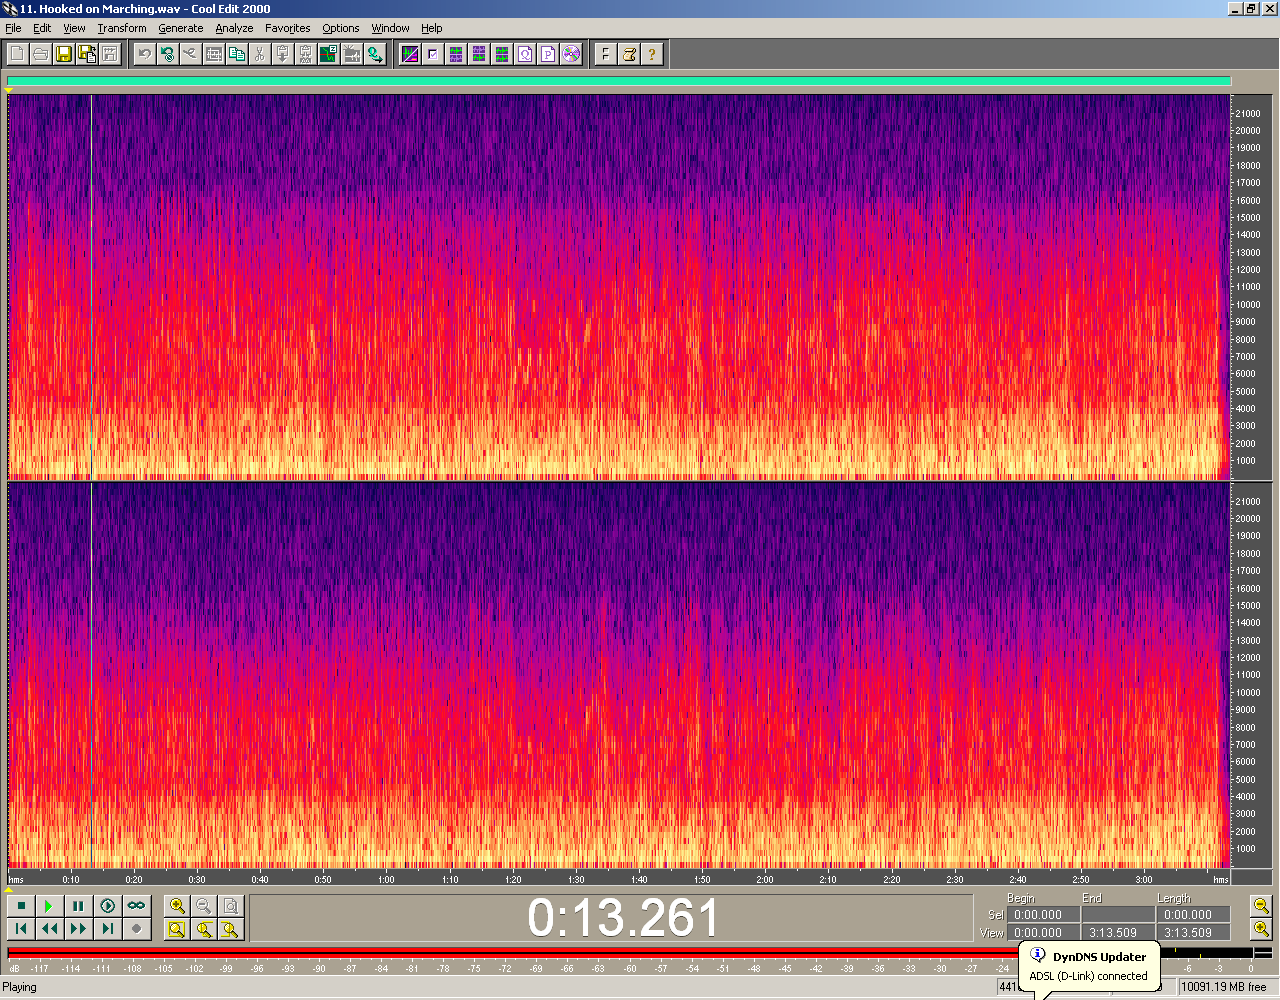1280x1000 pixels.
Task: Click the Sel Begin time field
Action: click(x=1042, y=915)
